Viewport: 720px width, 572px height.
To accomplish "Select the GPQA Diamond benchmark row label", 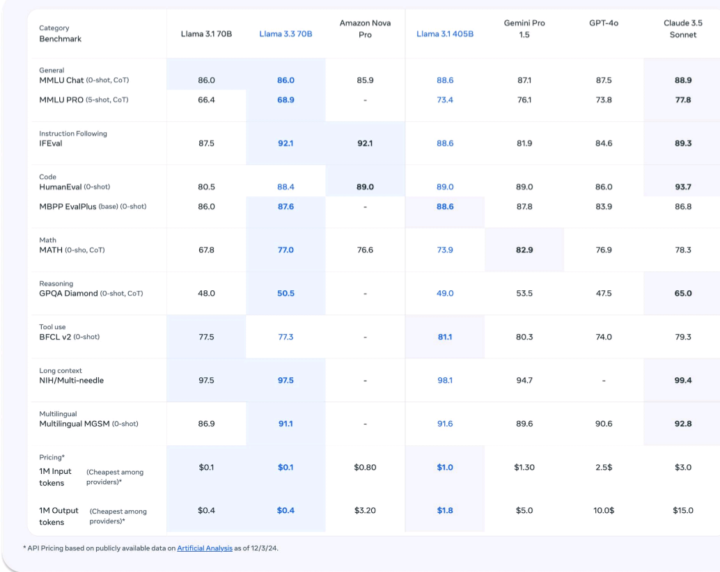I will [90, 293].
